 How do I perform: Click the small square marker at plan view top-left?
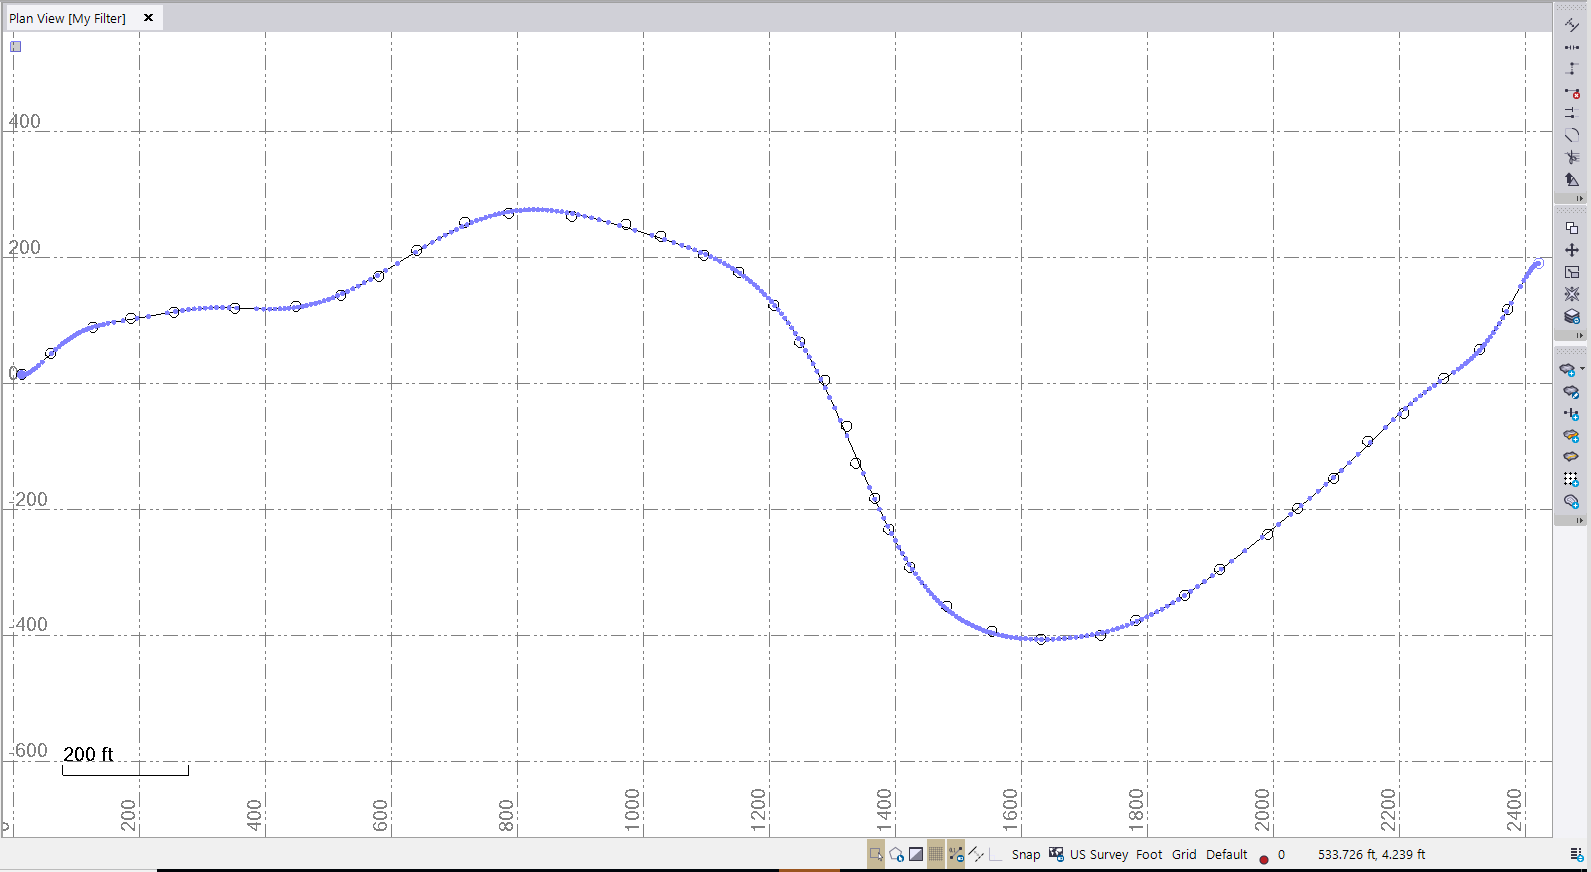pyautogui.click(x=16, y=46)
